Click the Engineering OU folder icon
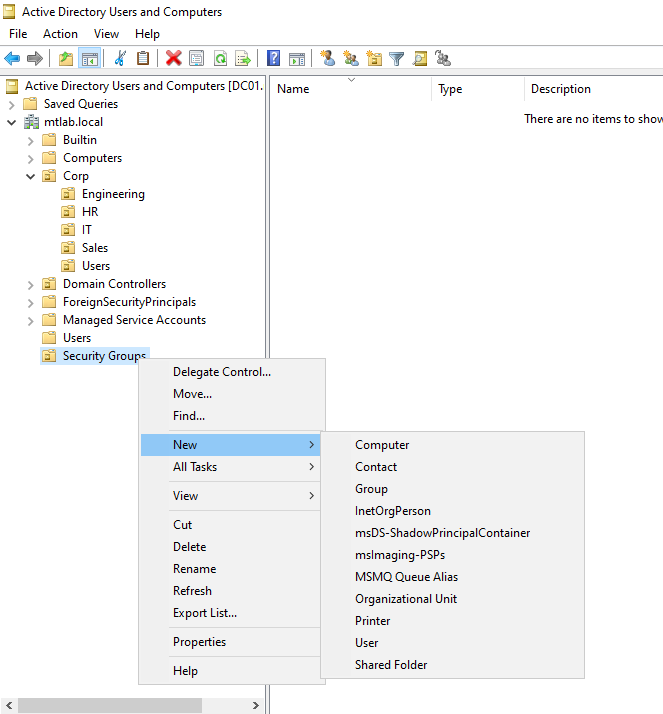 (x=68, y=194)
